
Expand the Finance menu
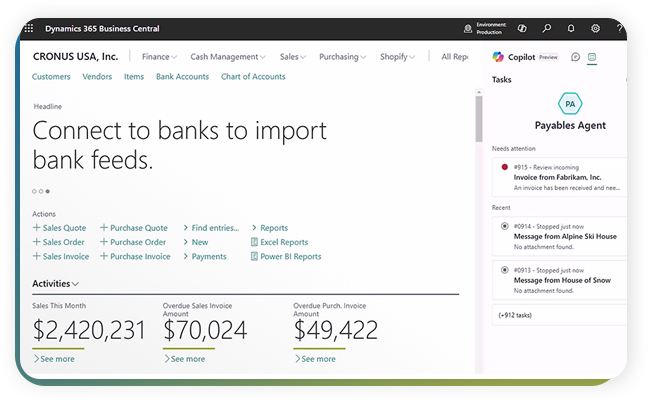click(x=160, y=57)
